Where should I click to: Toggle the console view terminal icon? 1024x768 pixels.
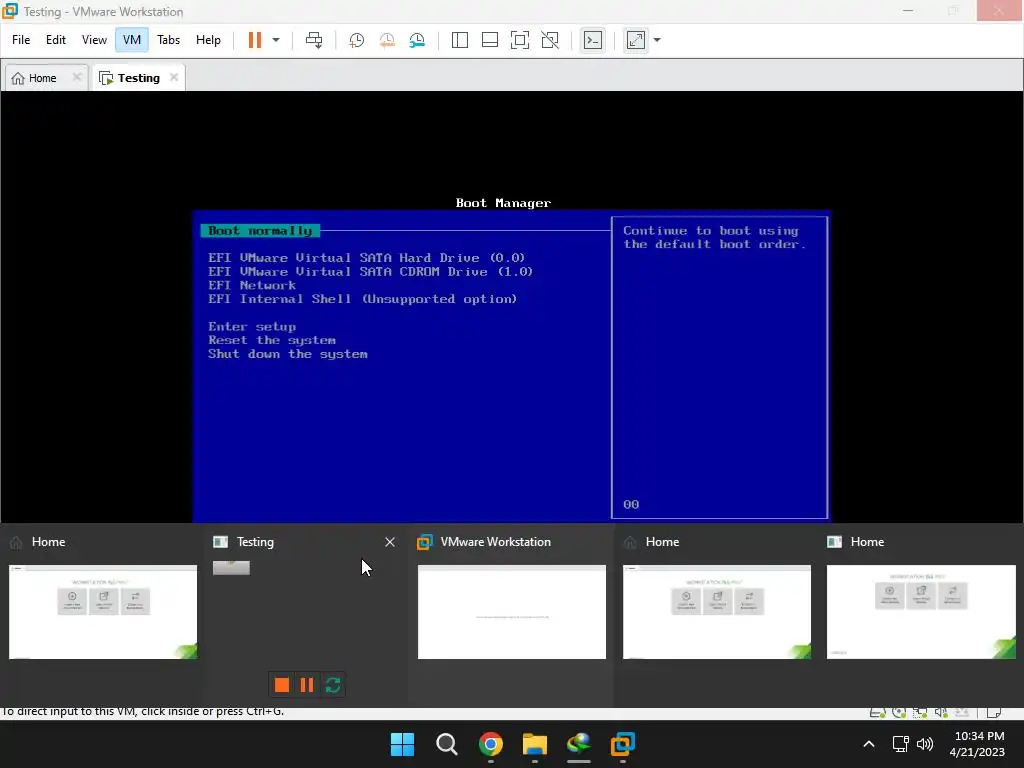pos(593,40)
